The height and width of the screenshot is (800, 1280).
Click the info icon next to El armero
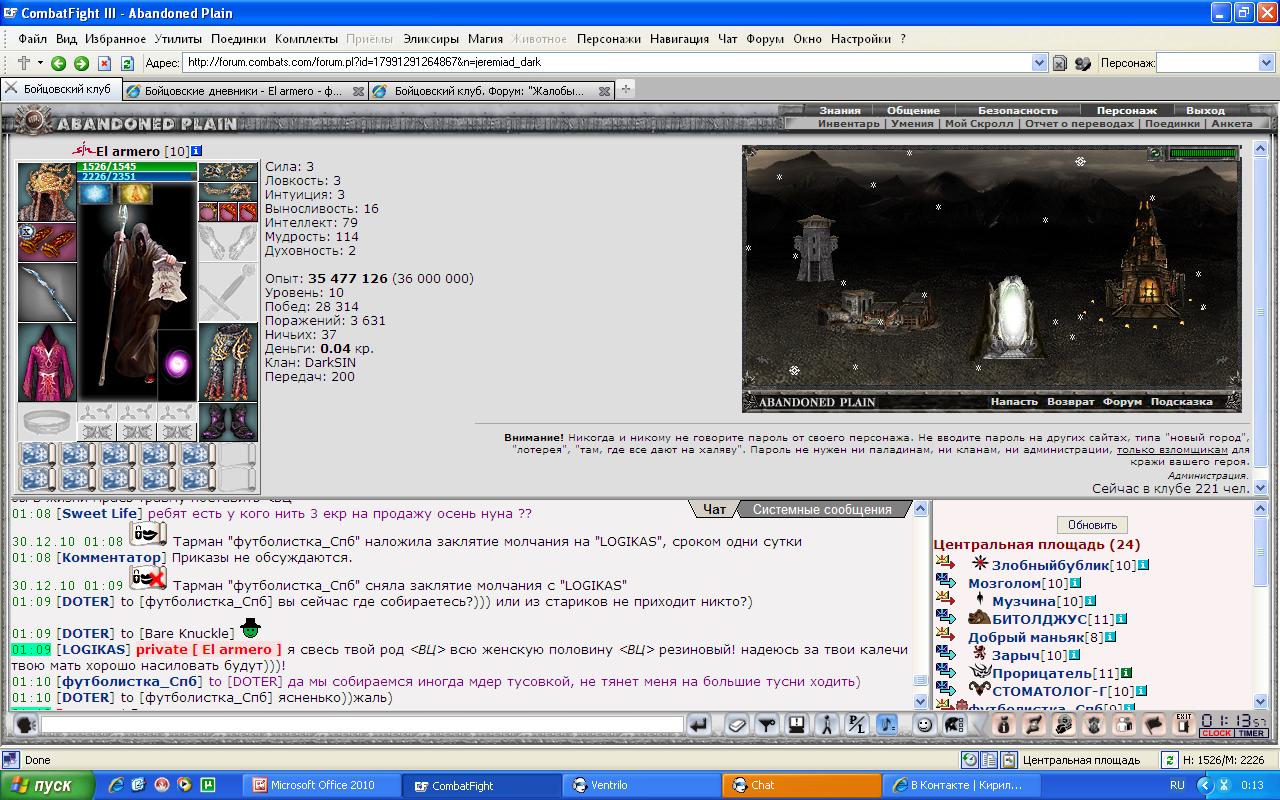pyautogui.click(x=196, y=151)
